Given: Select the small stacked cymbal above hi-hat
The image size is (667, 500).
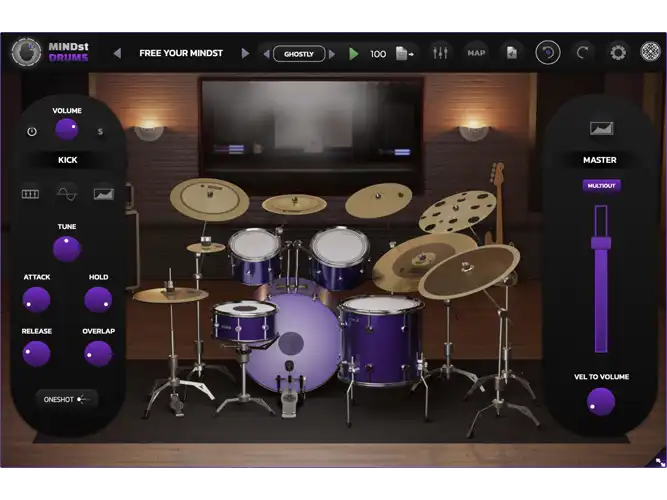Looking at the screenshot, I should (206, 247).
